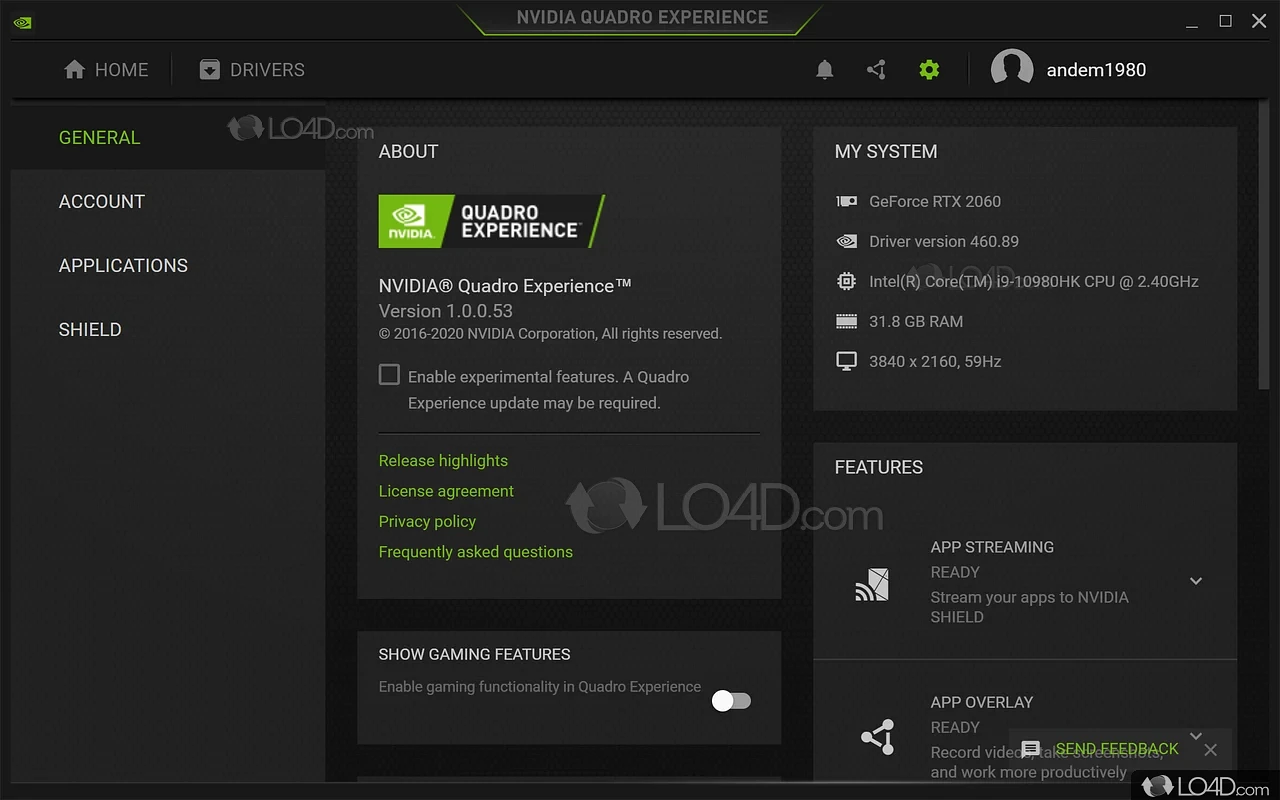Click Send Feedback button
Image resolution: width=1280 pixels, height=800 pixels.
1117,749
